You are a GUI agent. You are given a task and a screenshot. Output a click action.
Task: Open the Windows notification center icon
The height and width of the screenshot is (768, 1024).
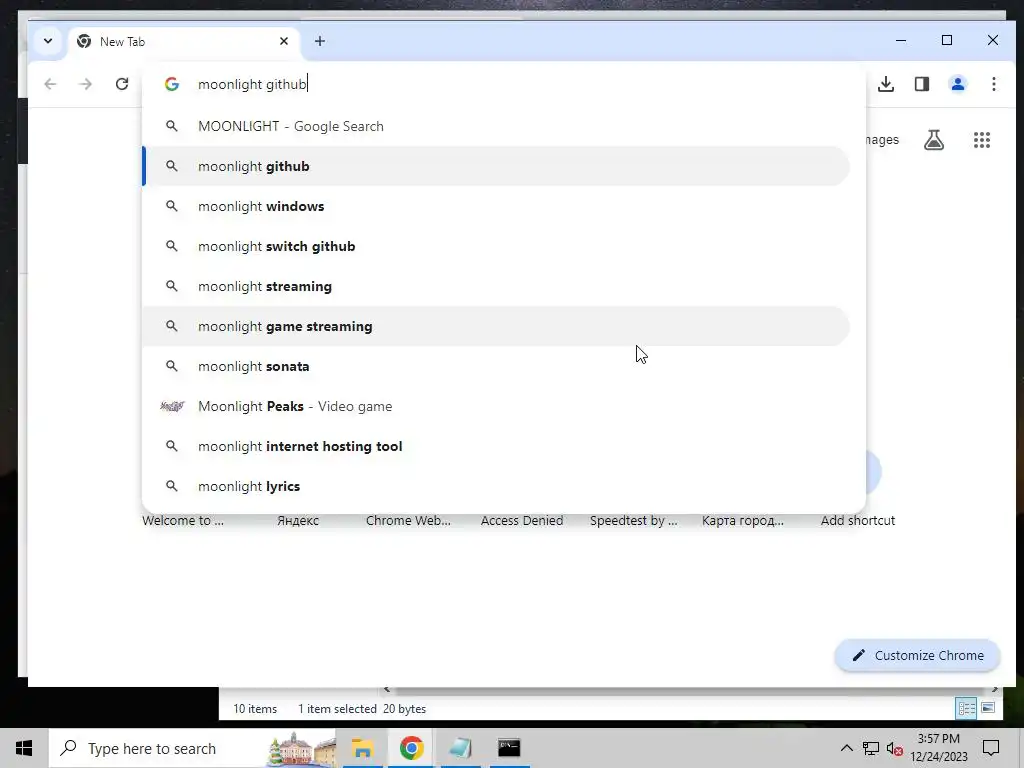click(x=991, y=748)
